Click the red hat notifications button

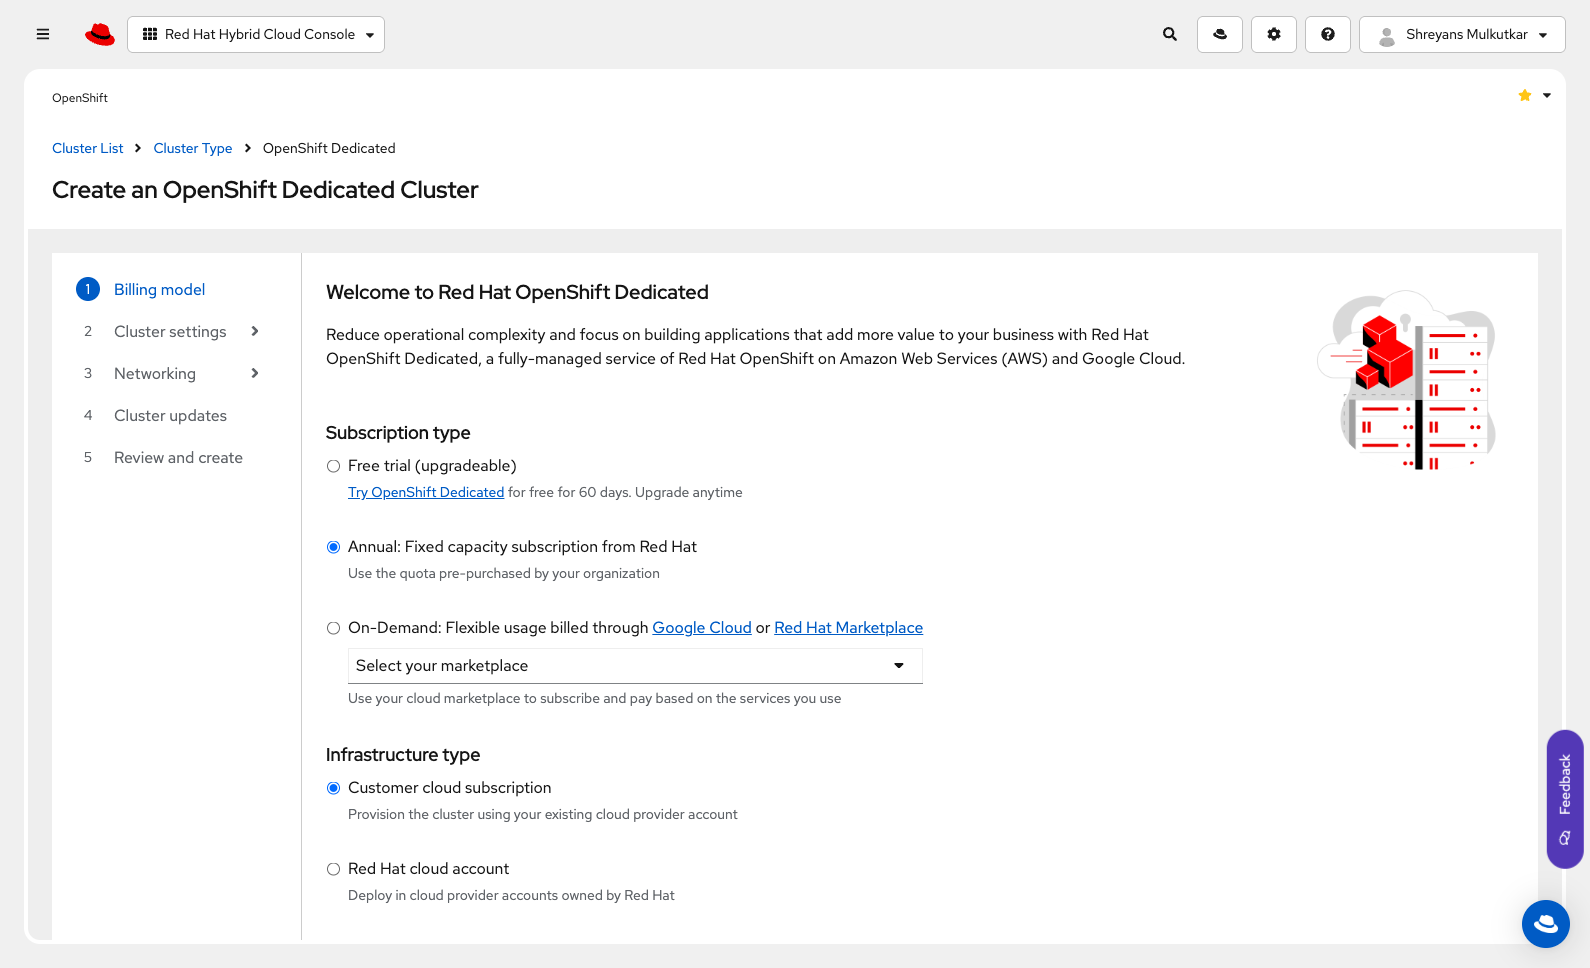(1220, 34)
